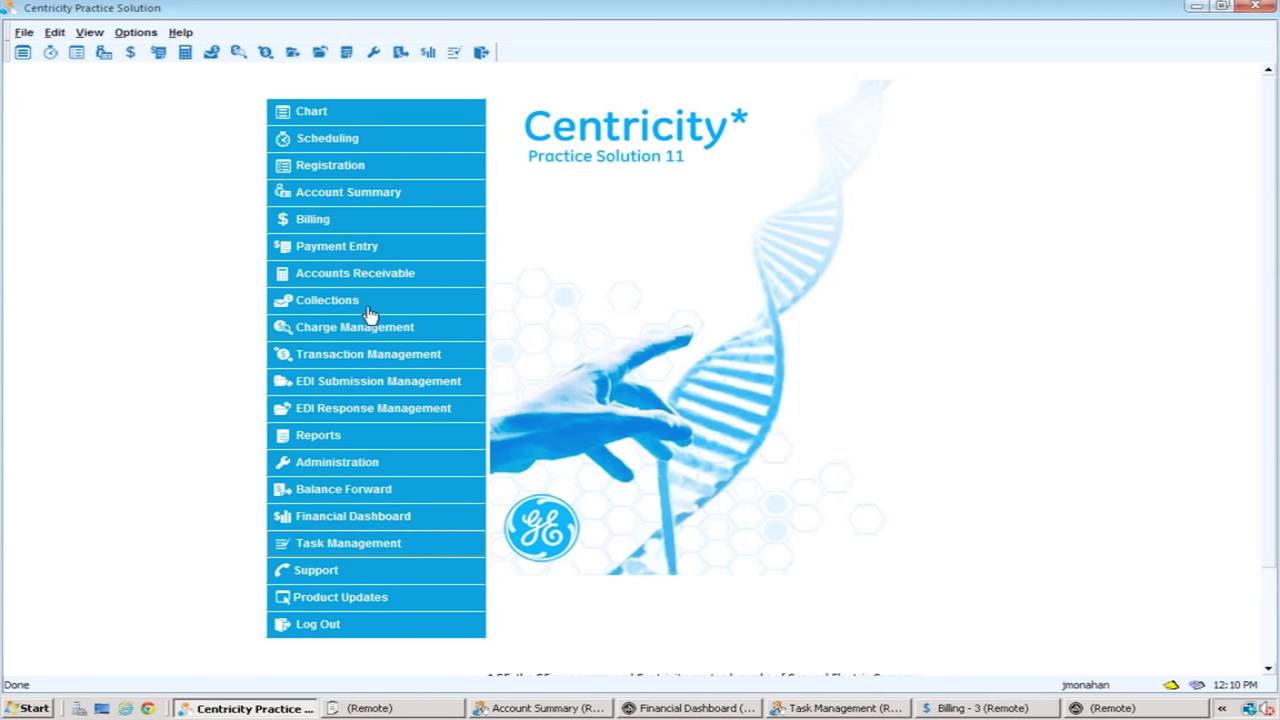Click the Support navigation button
1280x720 pixels.
(x=376, y=570)
